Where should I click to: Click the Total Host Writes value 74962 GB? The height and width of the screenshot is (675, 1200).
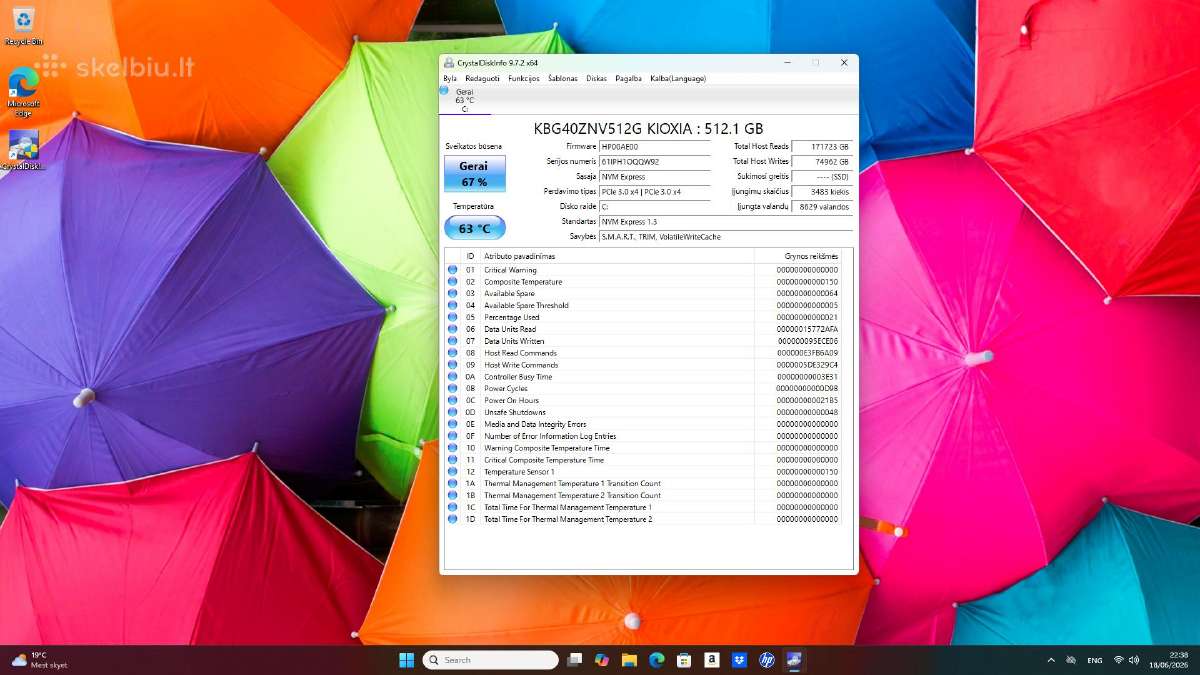point(821,161)
